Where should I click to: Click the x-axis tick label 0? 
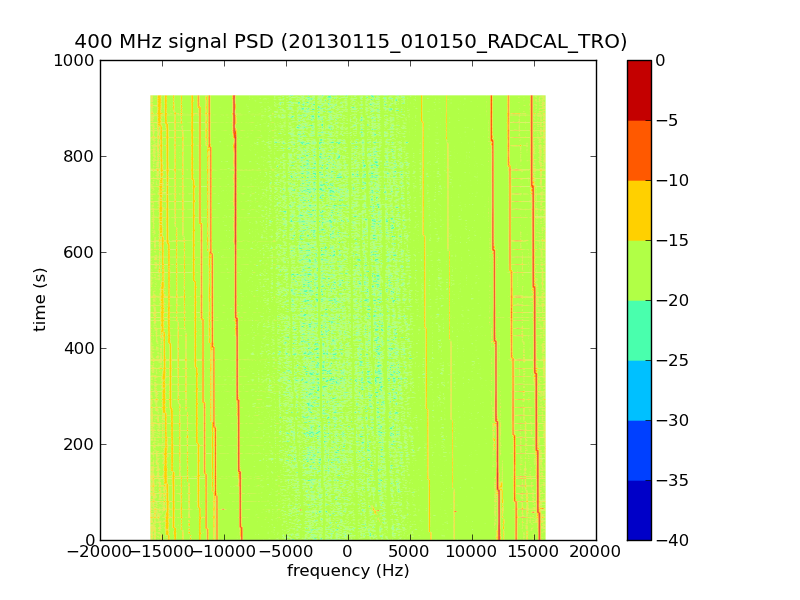coord(348,552)
